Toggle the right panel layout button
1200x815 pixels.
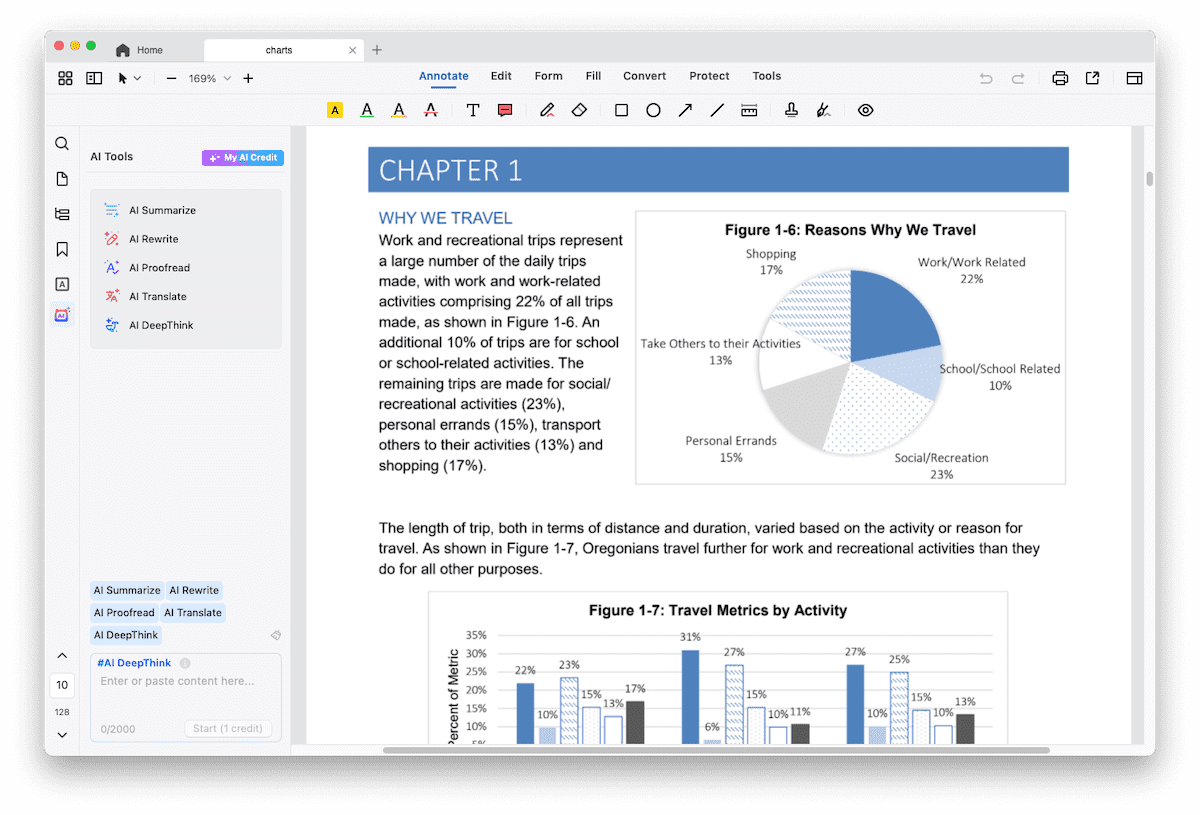[1134, 78]
